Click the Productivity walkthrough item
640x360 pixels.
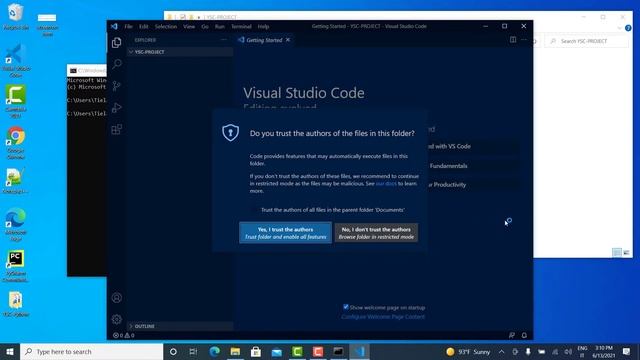pos(473,184)
